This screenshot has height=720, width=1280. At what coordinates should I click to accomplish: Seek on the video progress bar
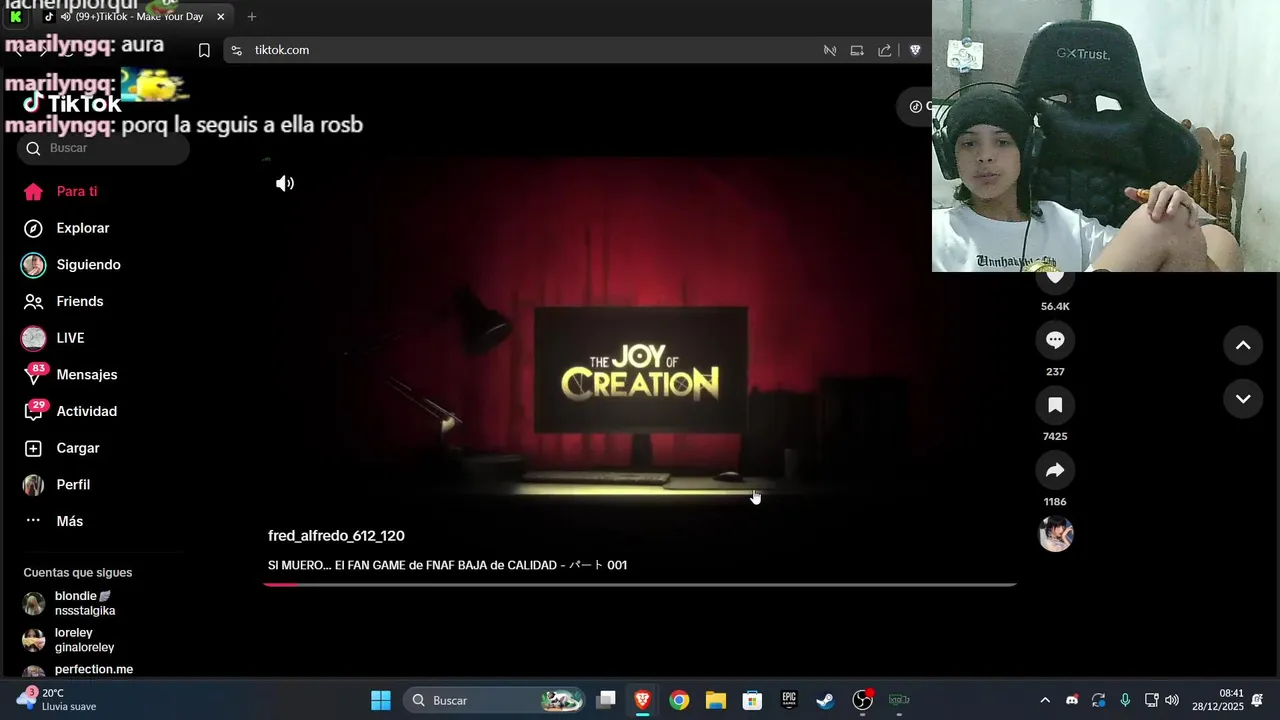[640, 584]
